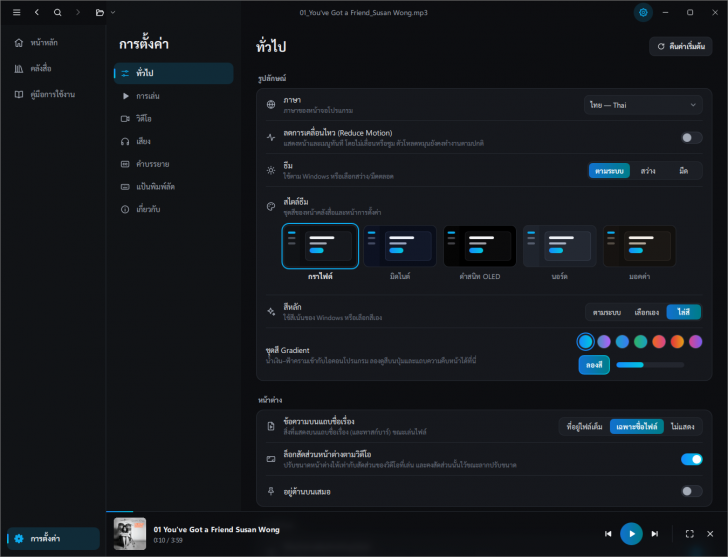Click the fullscreen icon in the player bar
This screenshot has width=728, height=557.
689,534
